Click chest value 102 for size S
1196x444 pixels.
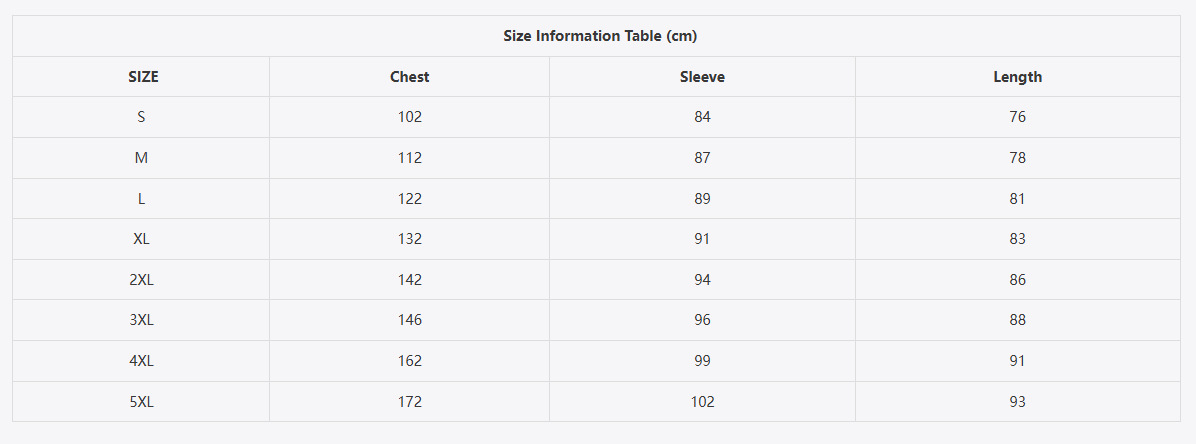[410, 117]
